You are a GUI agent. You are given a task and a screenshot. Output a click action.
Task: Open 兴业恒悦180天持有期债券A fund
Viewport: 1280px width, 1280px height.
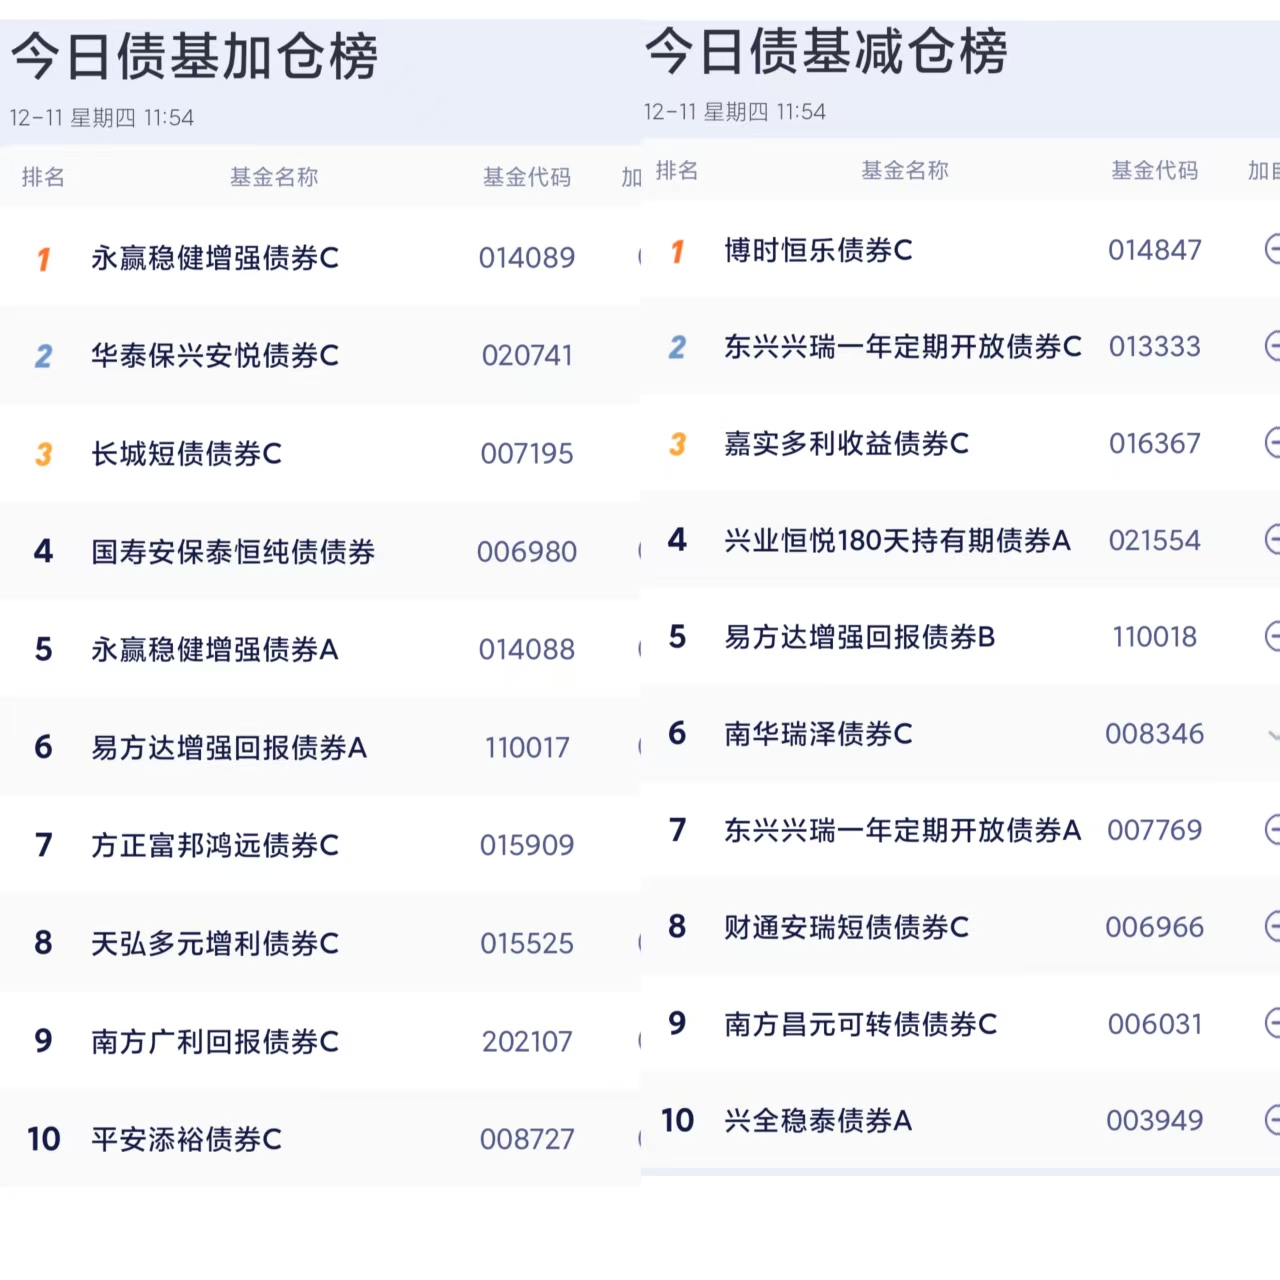click(x=898, y=540)
